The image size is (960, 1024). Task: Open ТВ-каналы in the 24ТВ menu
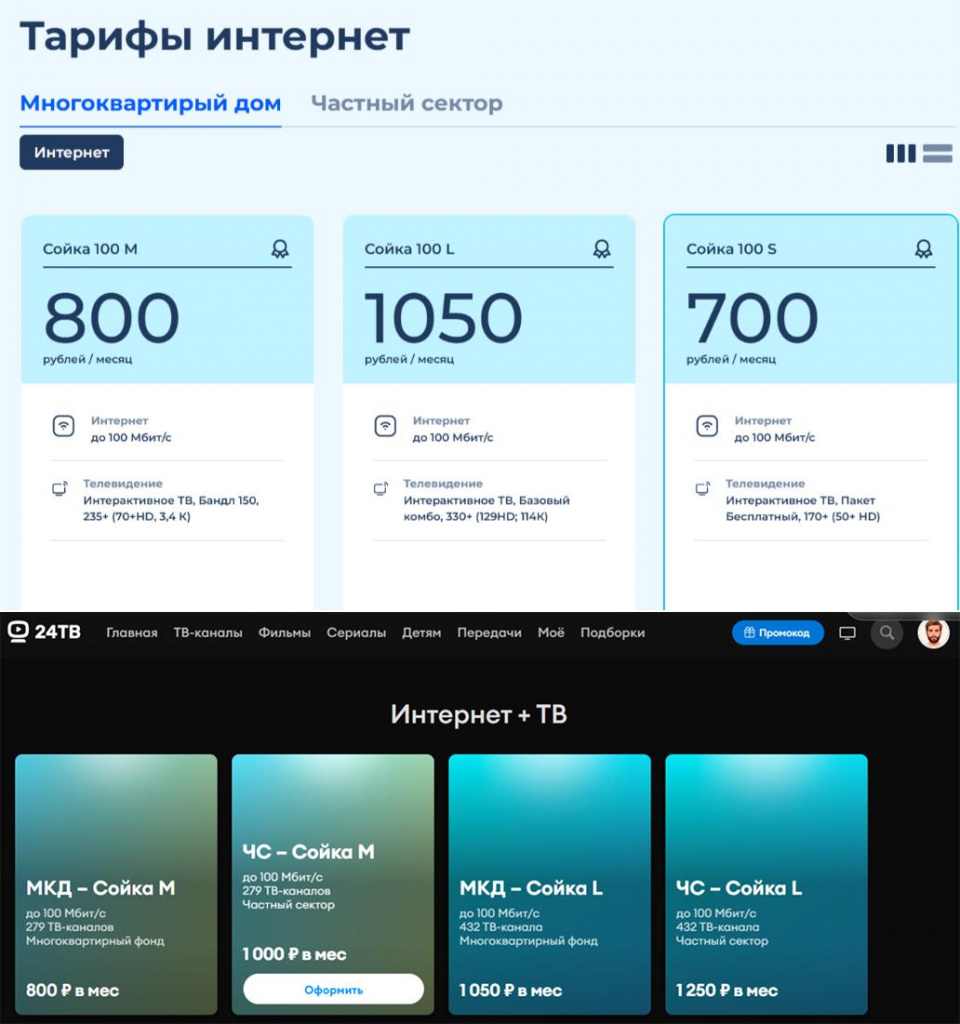[208, 633]
